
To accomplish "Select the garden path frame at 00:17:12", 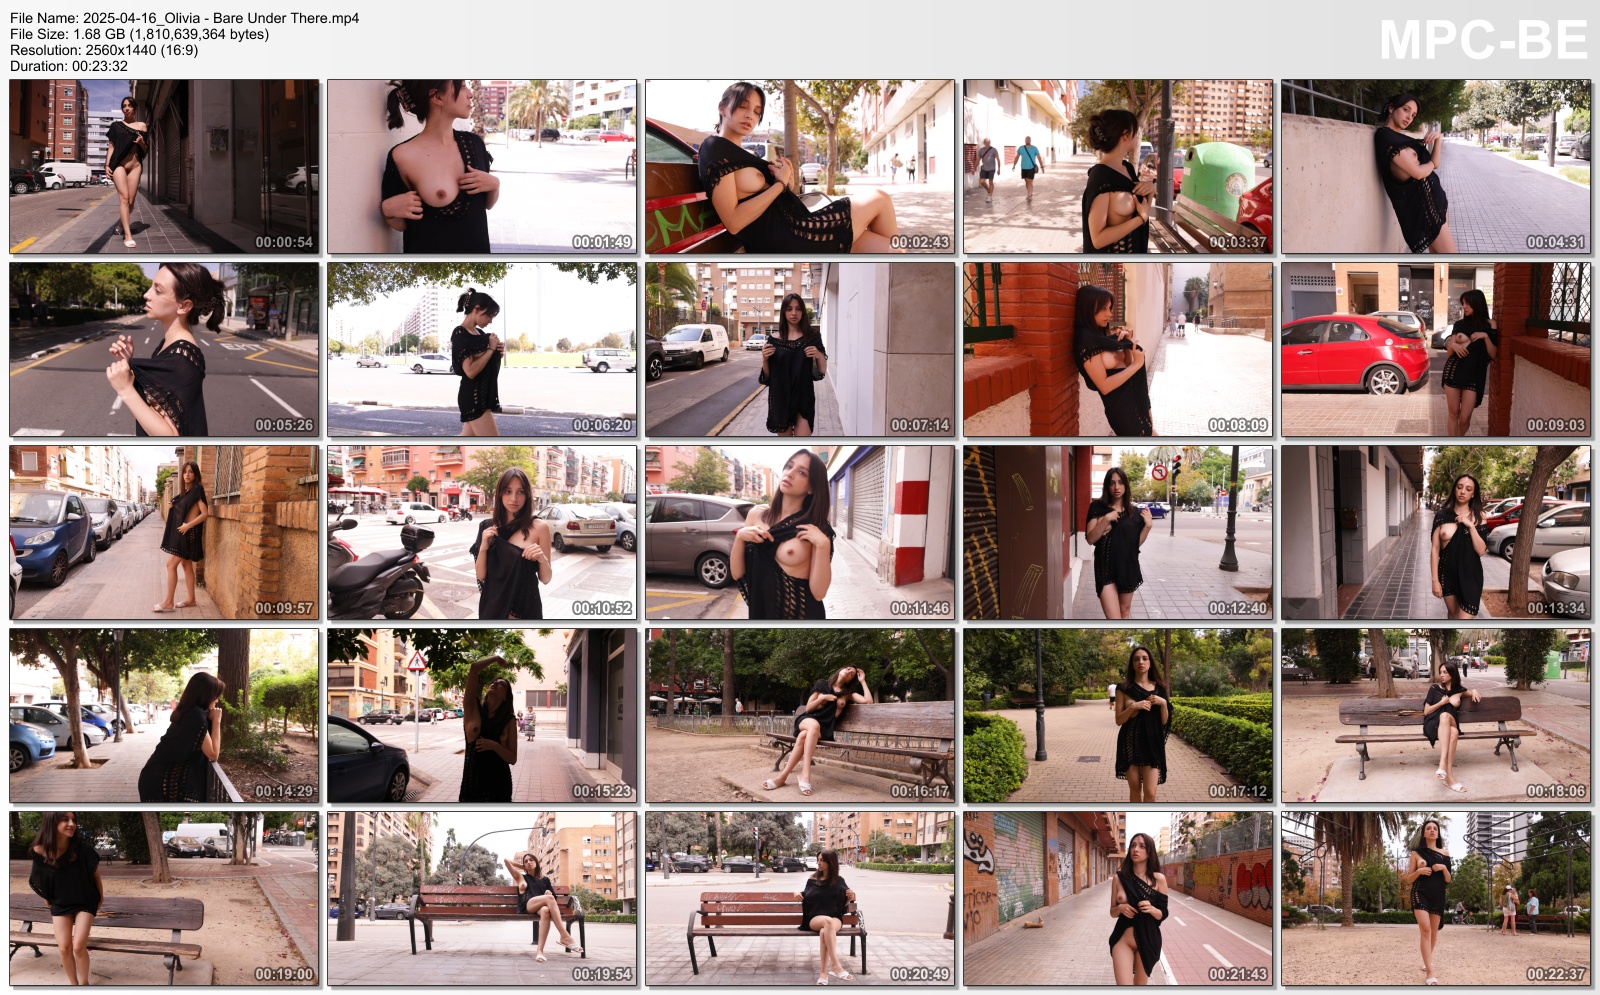I will (1118, 715).
